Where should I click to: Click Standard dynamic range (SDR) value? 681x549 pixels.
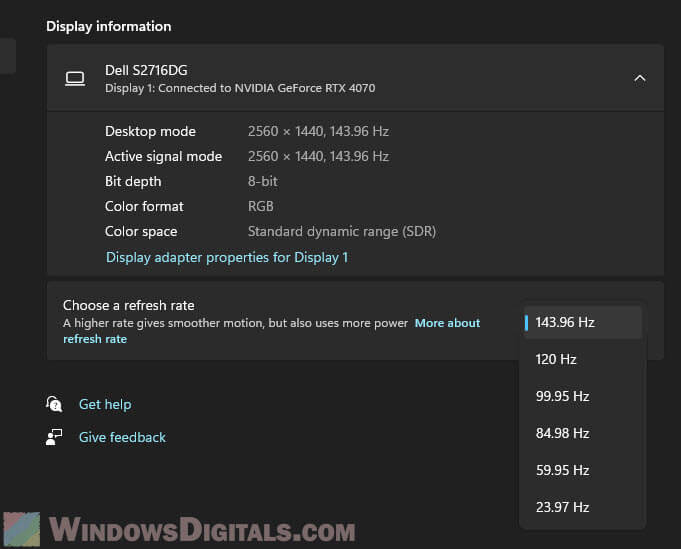342,232
